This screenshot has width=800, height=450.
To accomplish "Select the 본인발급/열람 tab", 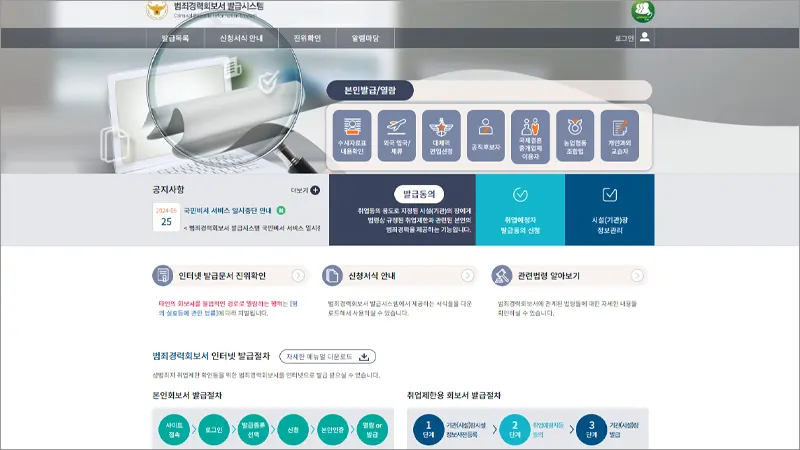I will (370, 90).
